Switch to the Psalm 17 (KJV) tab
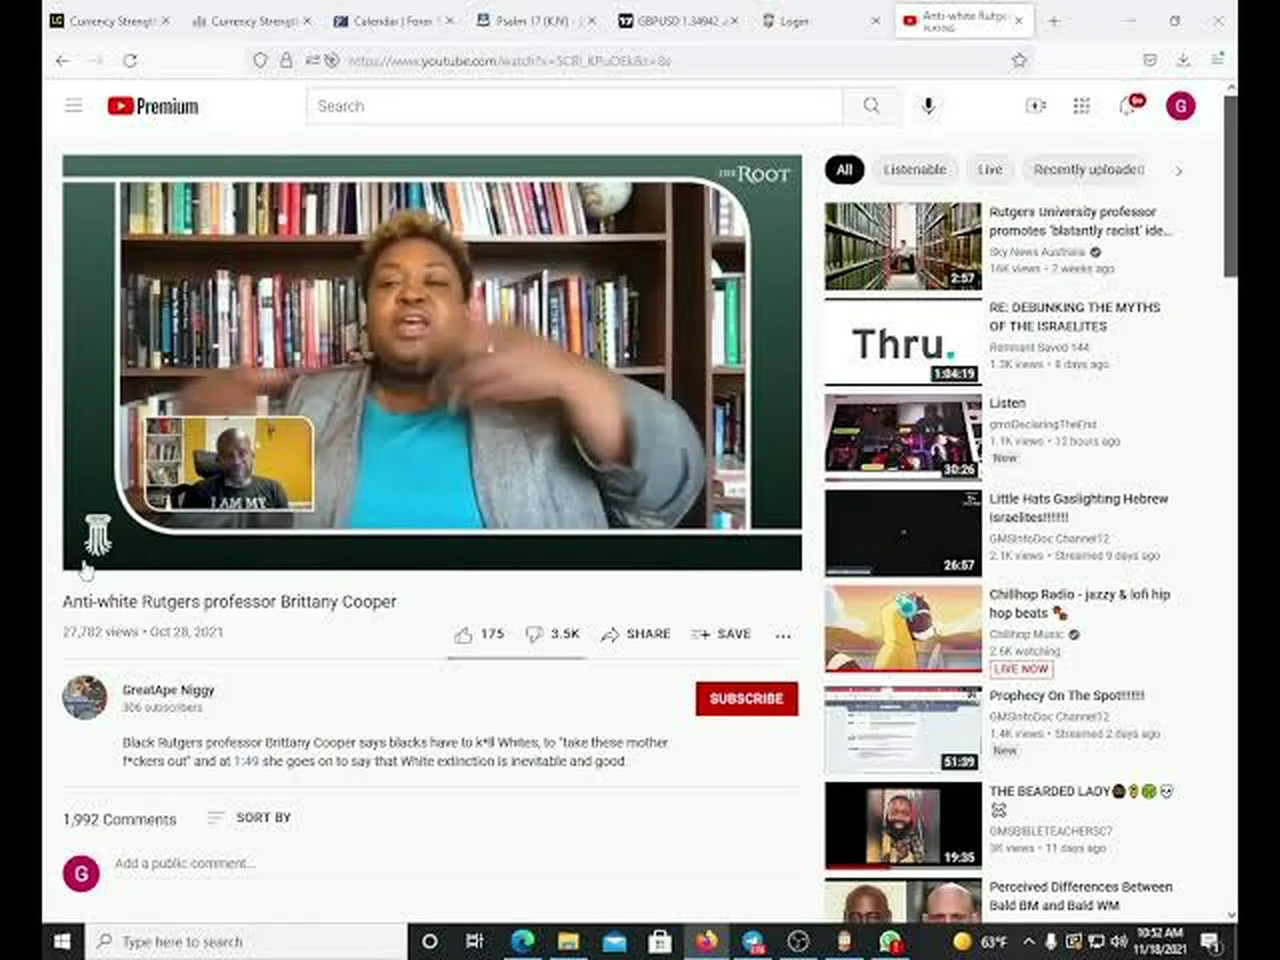The height and width of the screenshot is (960, 1280). [535, 20]
